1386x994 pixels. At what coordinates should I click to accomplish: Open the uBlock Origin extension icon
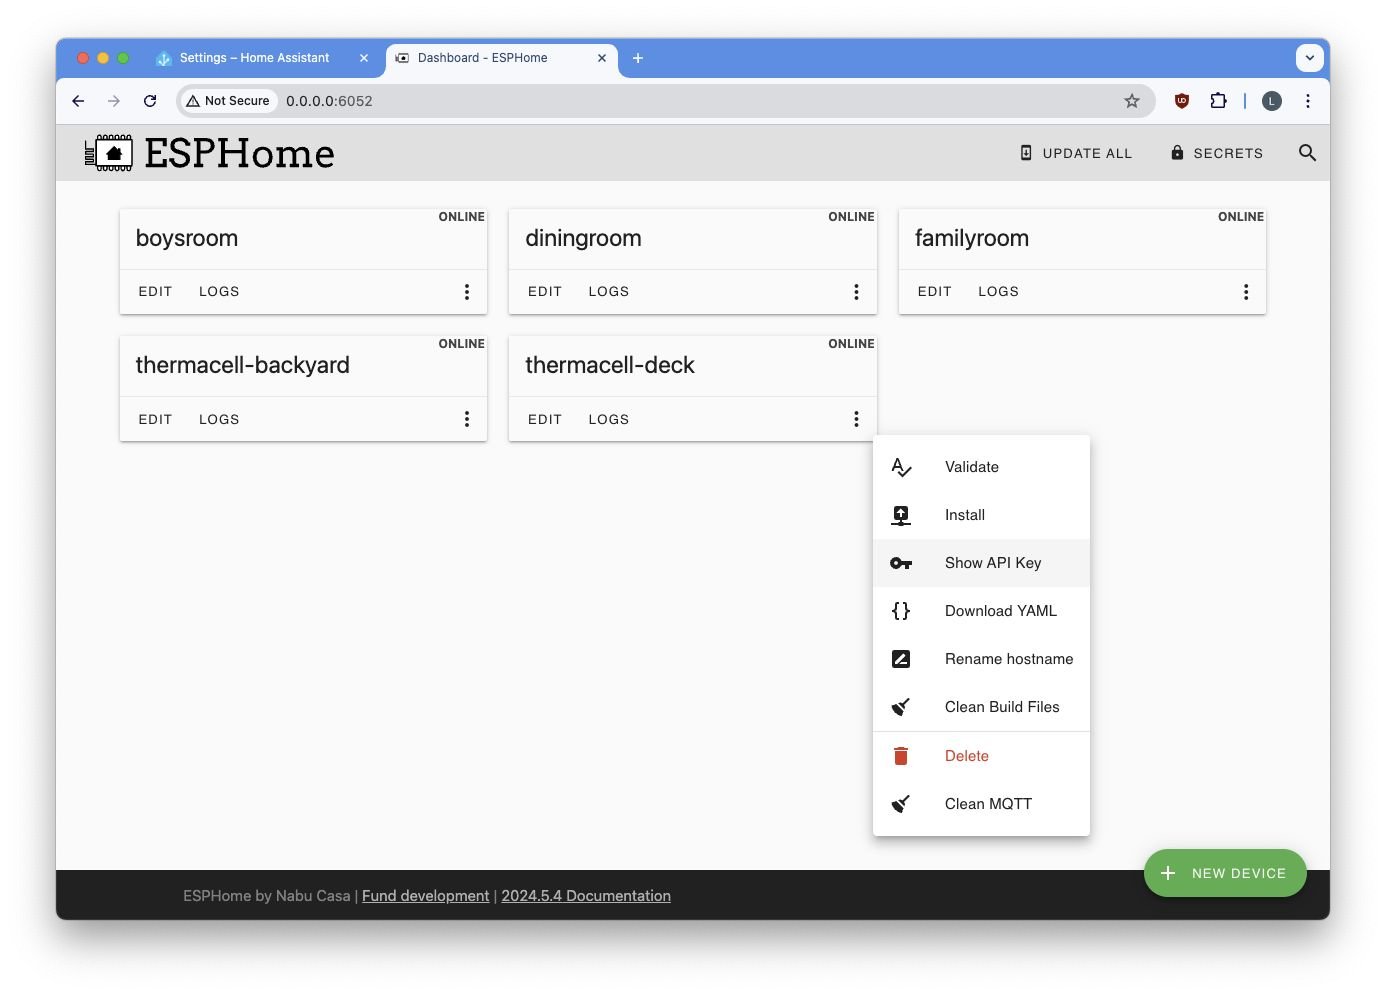pos(1182,101)
